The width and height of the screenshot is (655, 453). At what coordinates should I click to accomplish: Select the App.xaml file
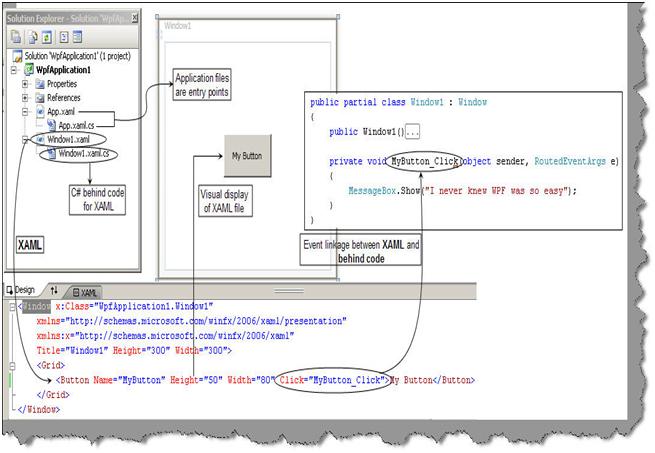61,112
